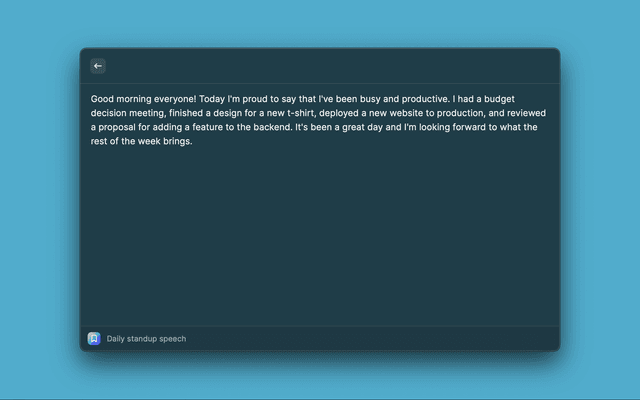Place cursor on the word "productive"
640x400 pixels.
pyautogui.click(x=424, y=100)
